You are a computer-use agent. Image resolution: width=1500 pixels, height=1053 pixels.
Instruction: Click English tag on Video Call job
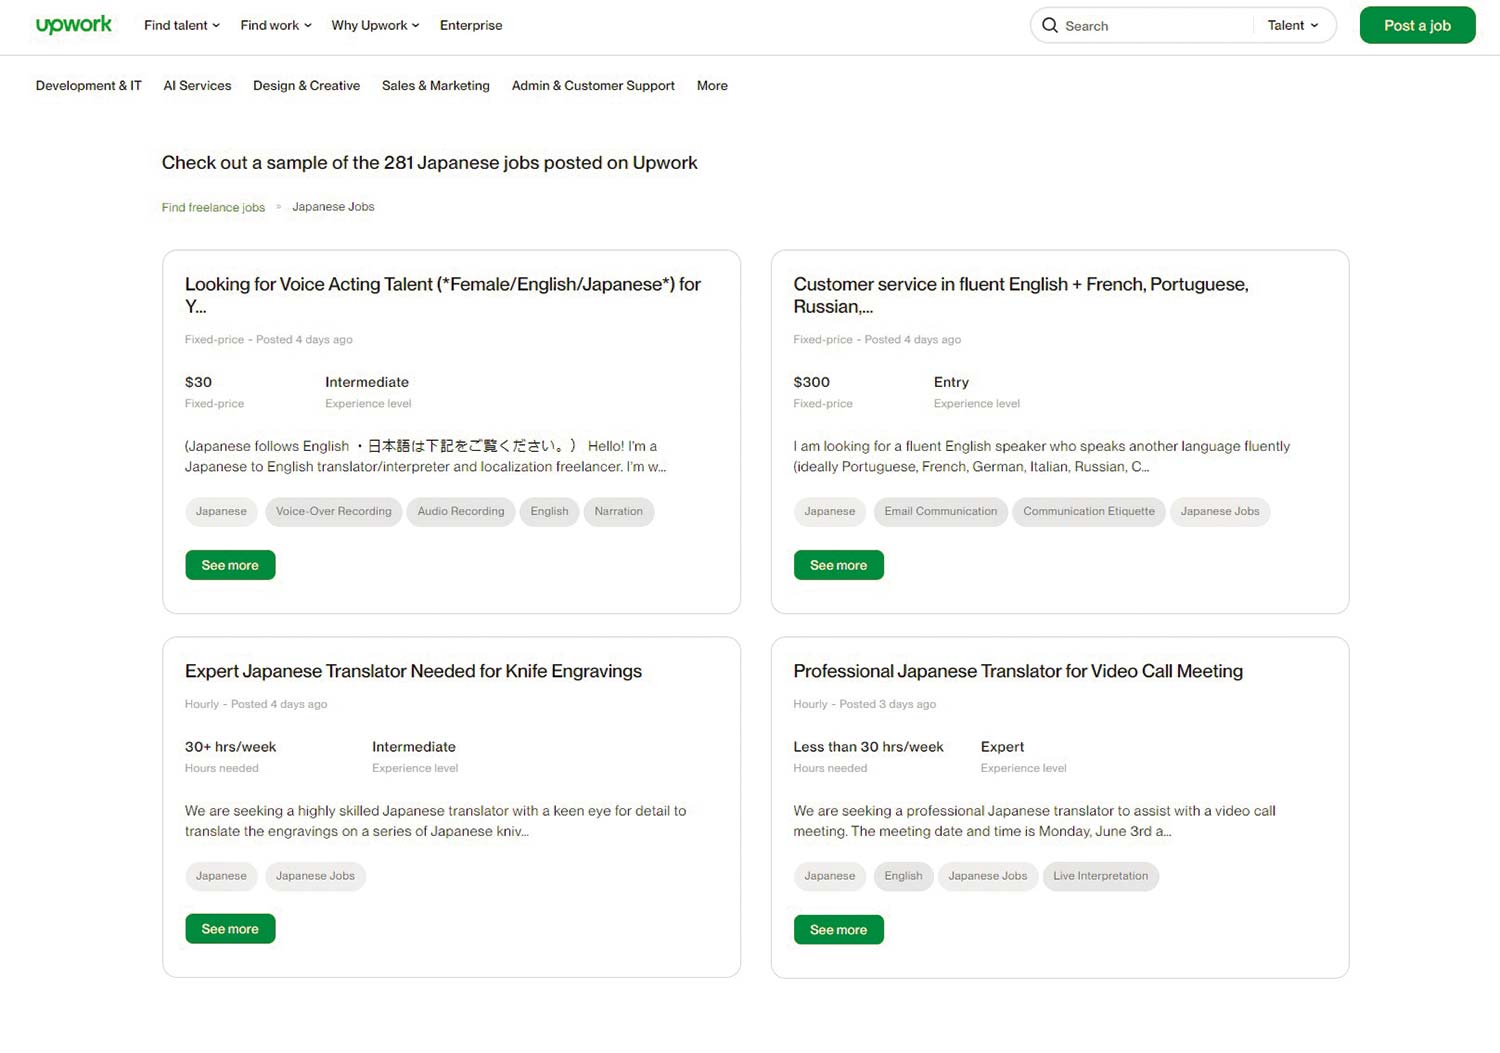click(903, 876)
